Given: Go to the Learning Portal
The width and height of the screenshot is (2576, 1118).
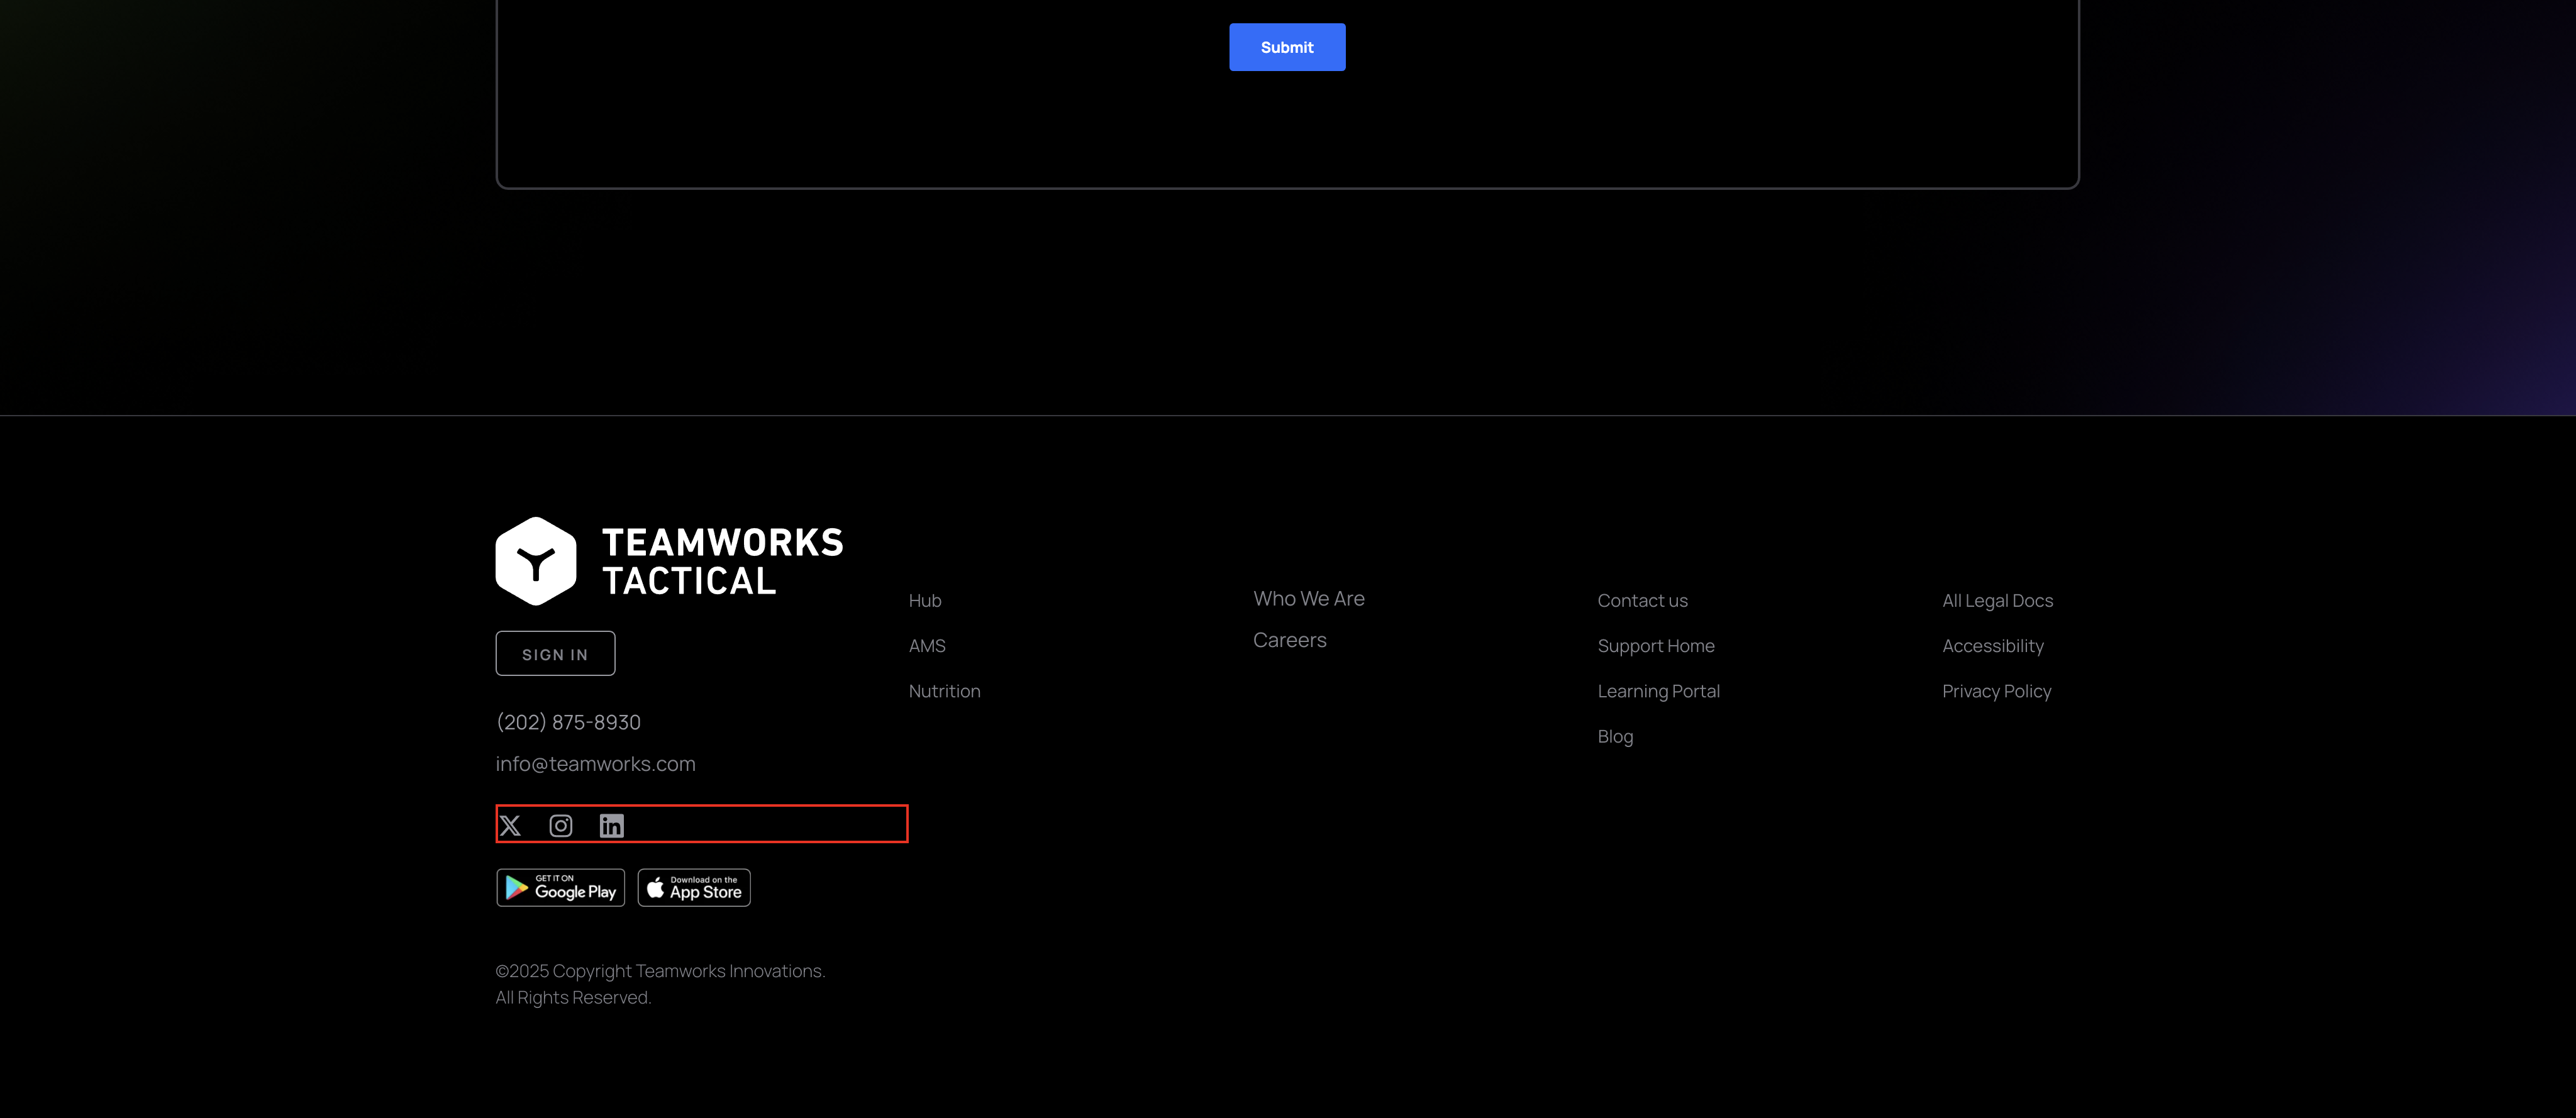Looking at the screenshot, I should [x=1658, y=691].
